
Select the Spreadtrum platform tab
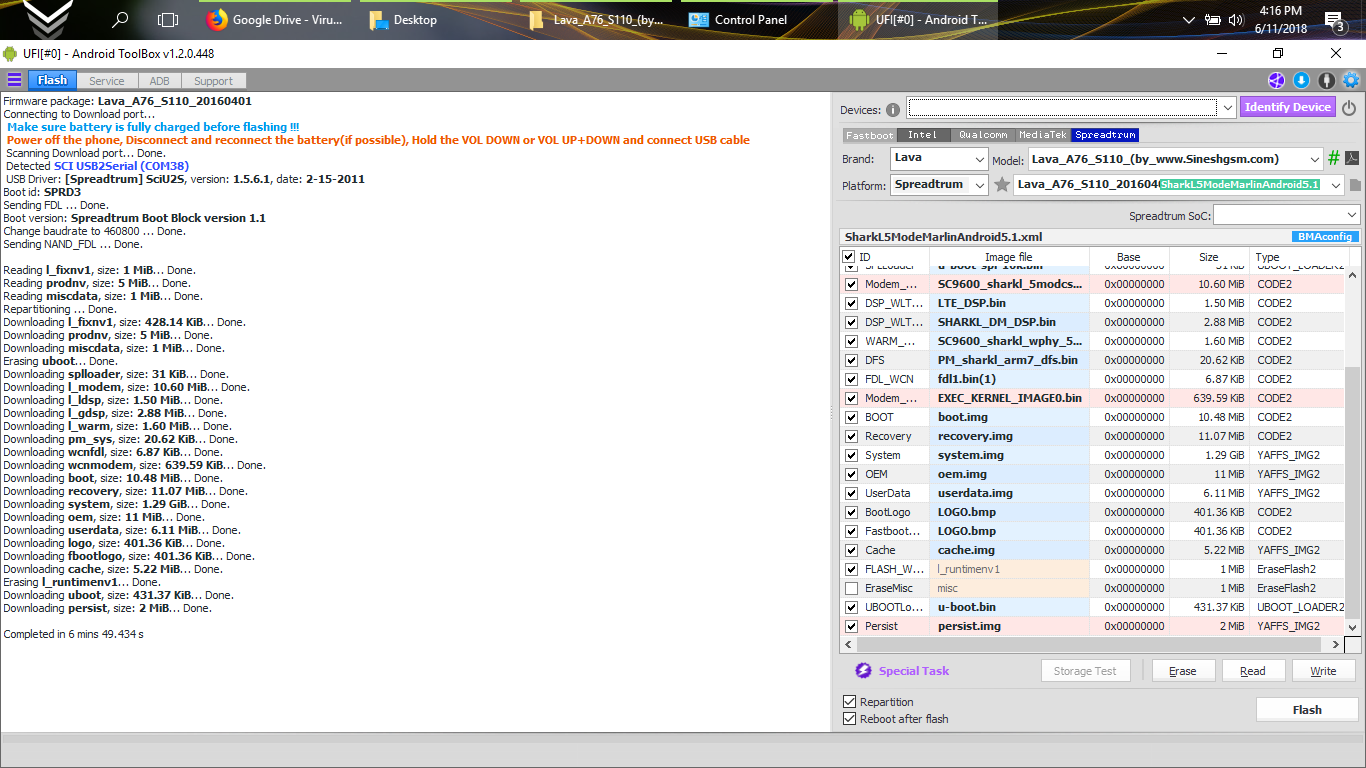click(1105, 135)
